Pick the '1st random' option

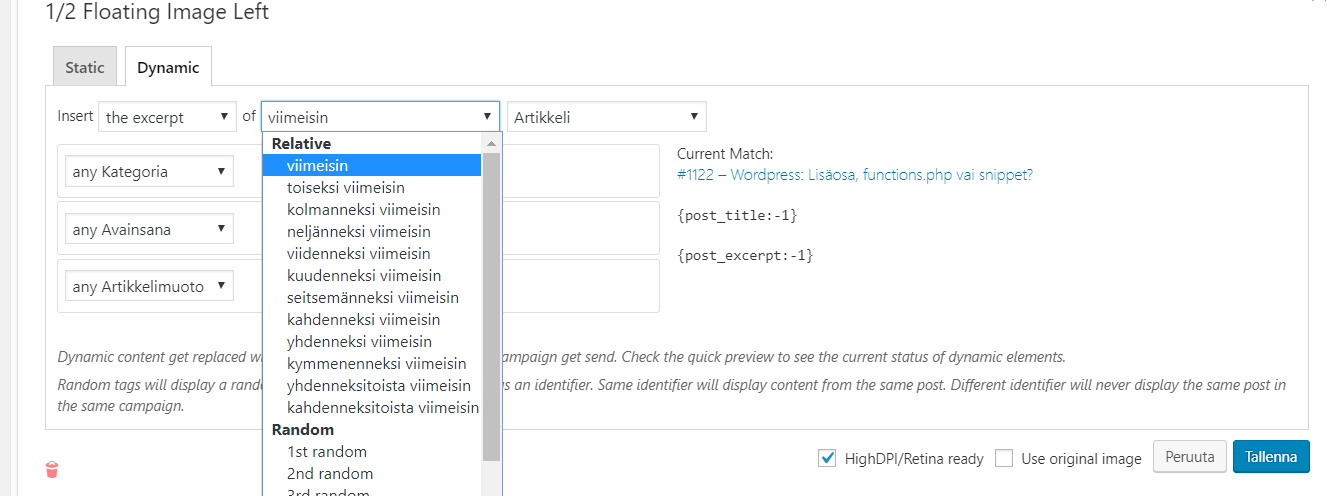[326, 452]
